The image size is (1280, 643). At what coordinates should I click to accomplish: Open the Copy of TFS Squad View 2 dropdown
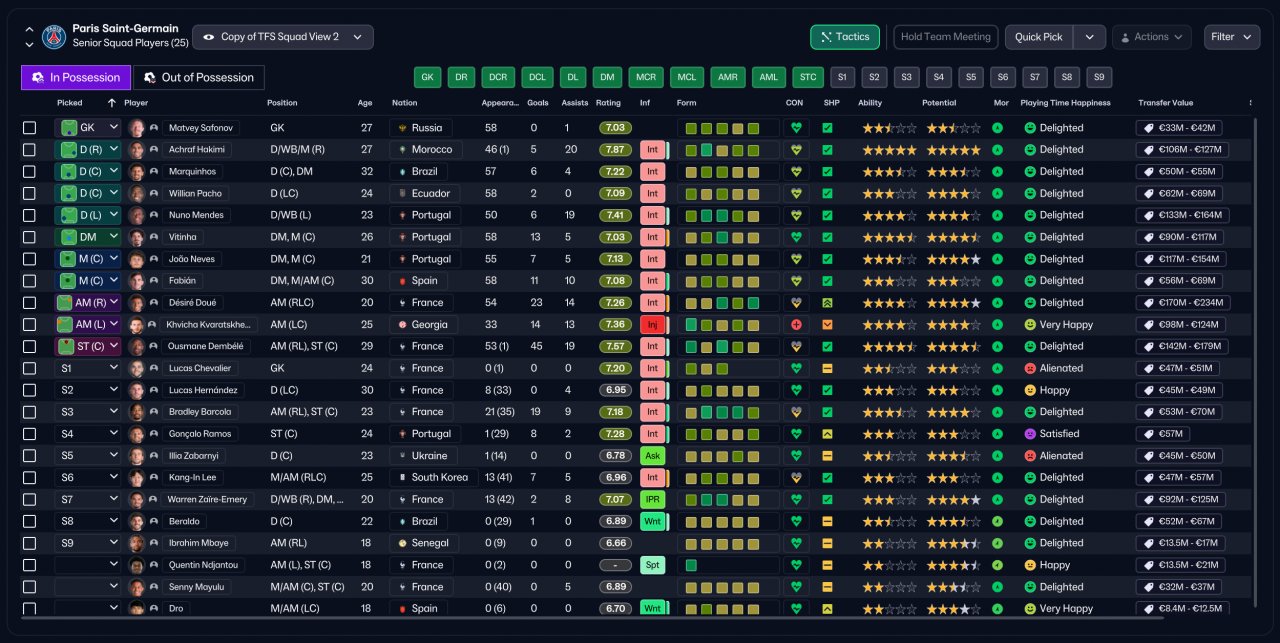click(283, 37)
